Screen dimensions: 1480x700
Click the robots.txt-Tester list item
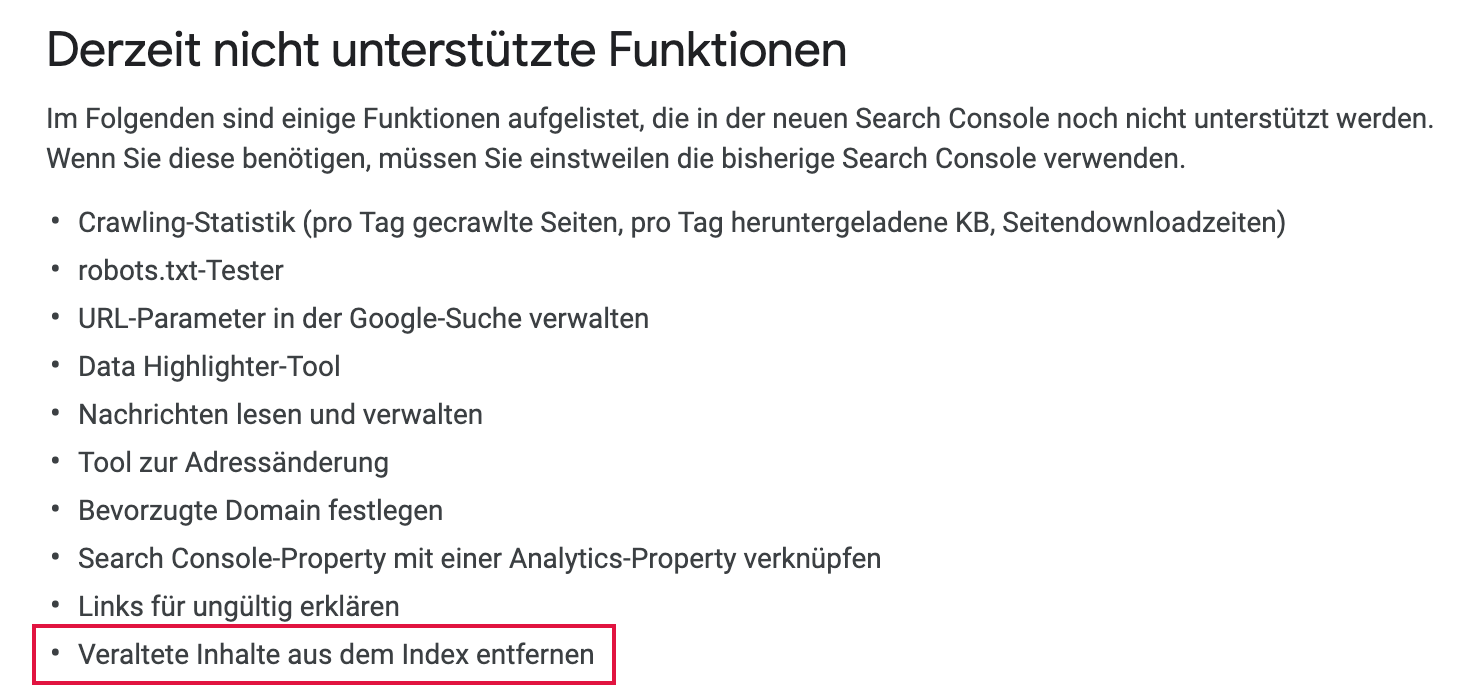click(x=181, y=270)
